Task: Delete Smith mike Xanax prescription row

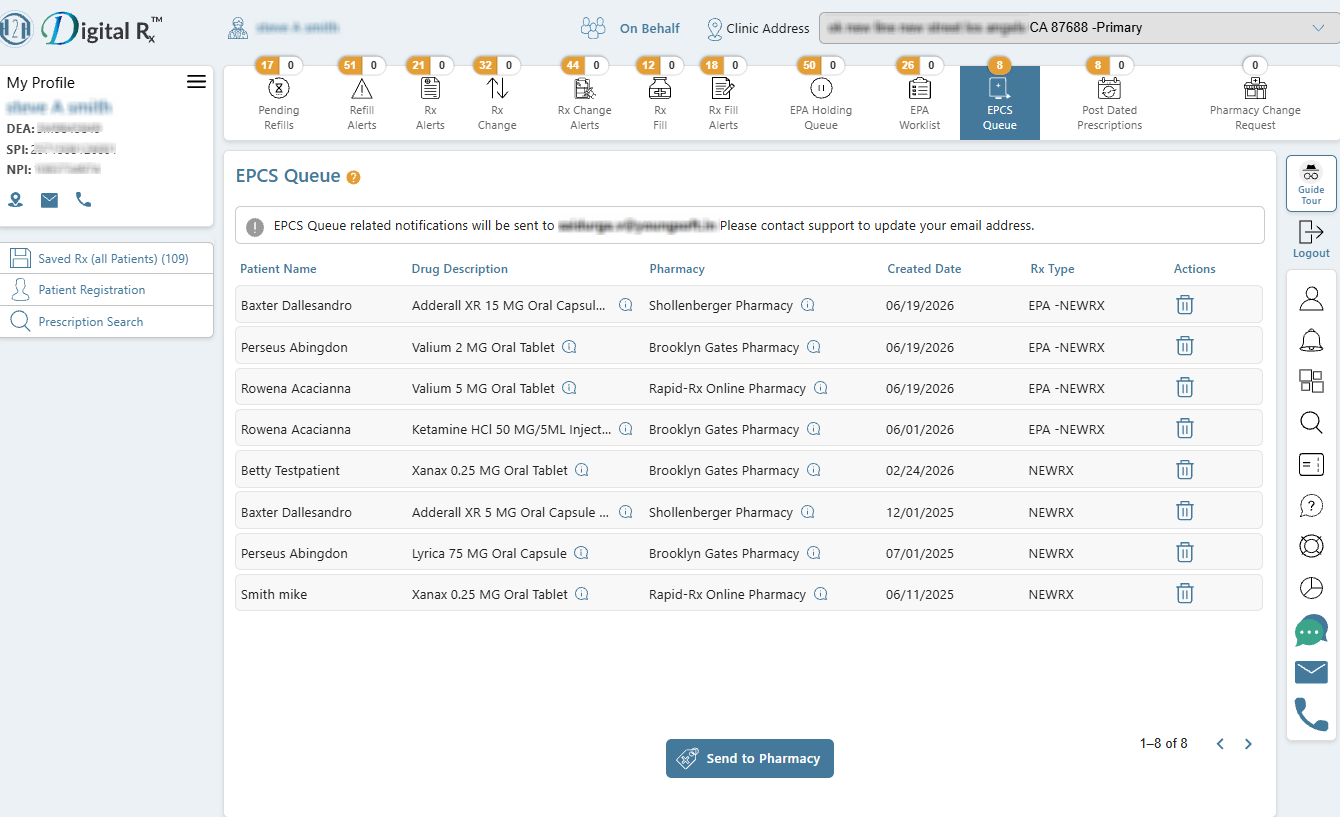Action: (x=1185, y=593)
